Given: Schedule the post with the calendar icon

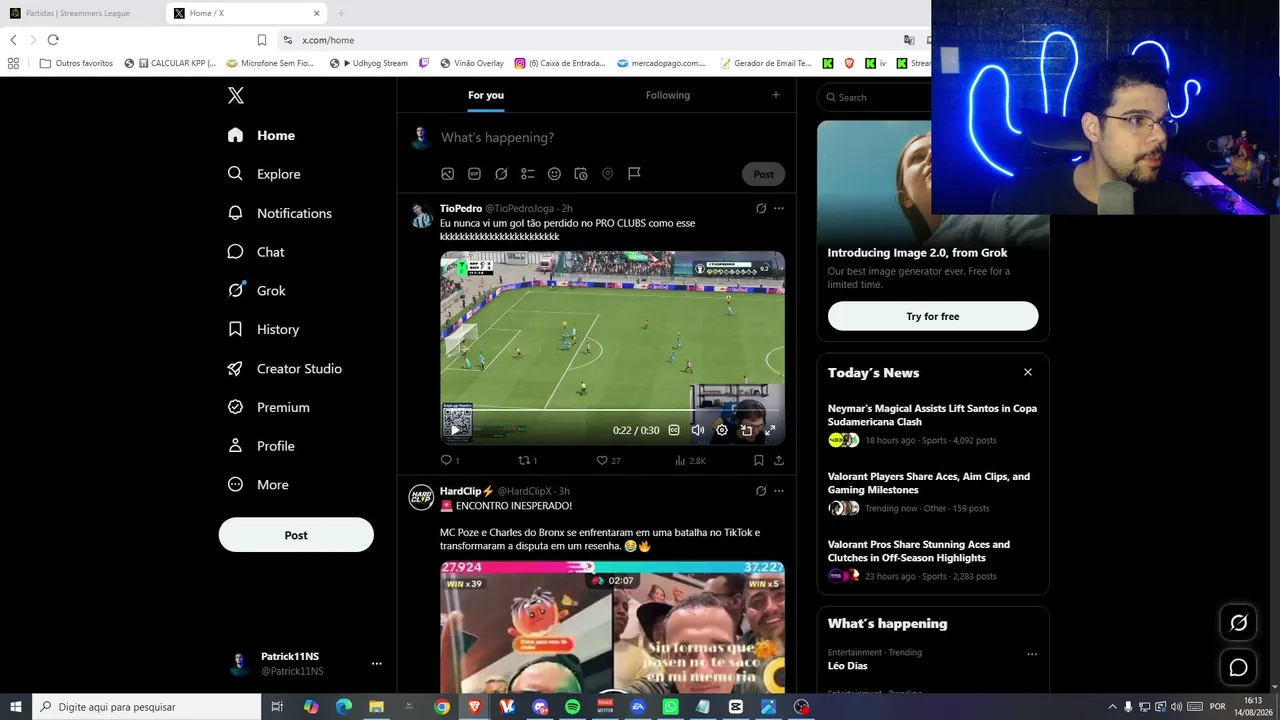Looking at the screenshot, I should 581,174.
